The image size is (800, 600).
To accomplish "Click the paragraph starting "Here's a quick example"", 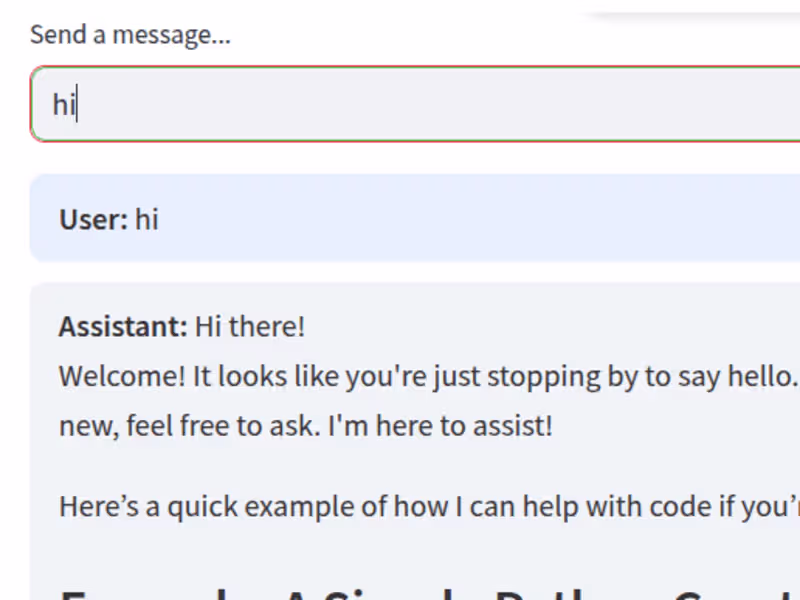I will tap(400, 506).
